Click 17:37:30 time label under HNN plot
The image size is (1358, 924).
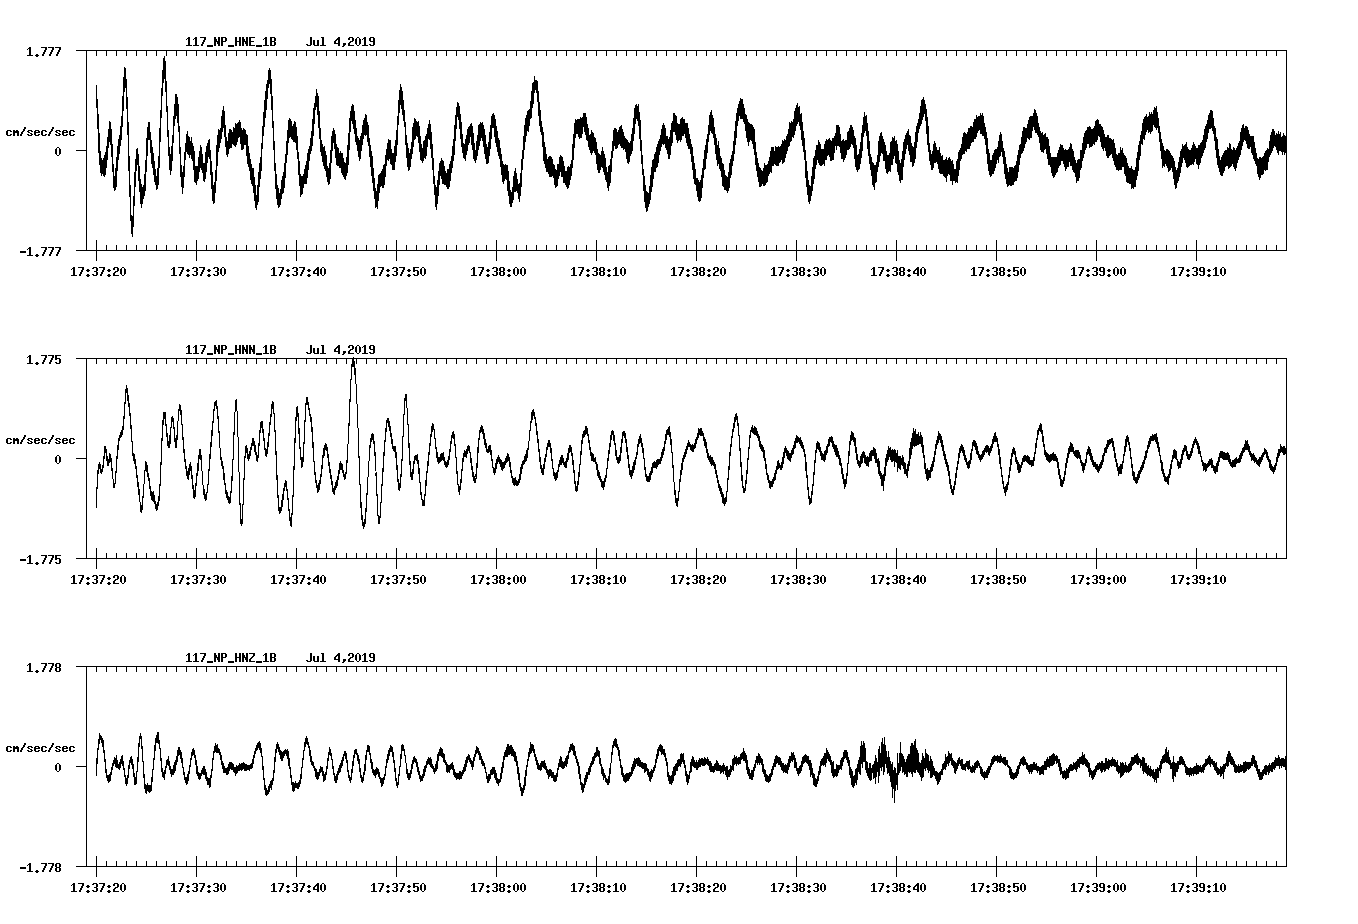click(198, 579)
